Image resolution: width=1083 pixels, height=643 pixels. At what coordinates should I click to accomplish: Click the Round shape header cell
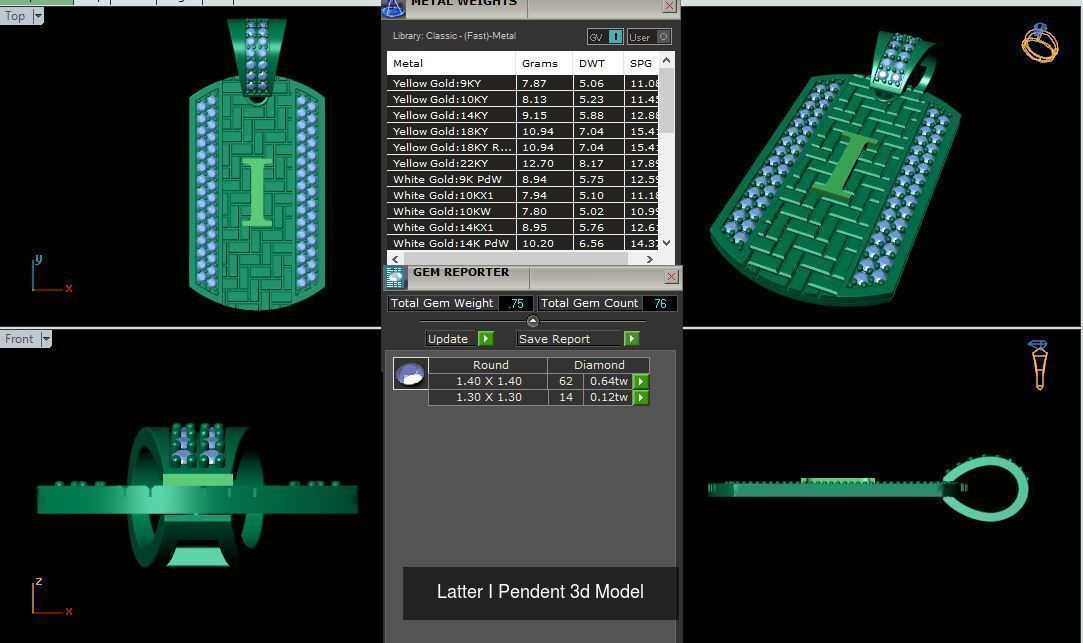(488, 365)
